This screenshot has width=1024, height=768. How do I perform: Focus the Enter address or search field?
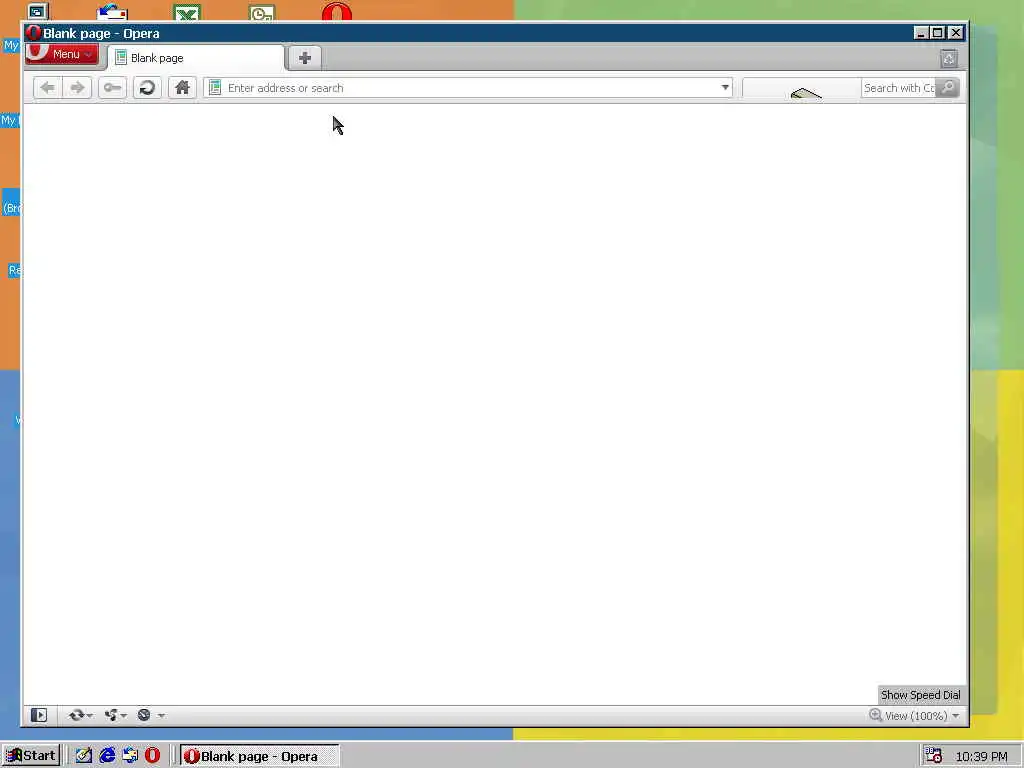(468, 88)
